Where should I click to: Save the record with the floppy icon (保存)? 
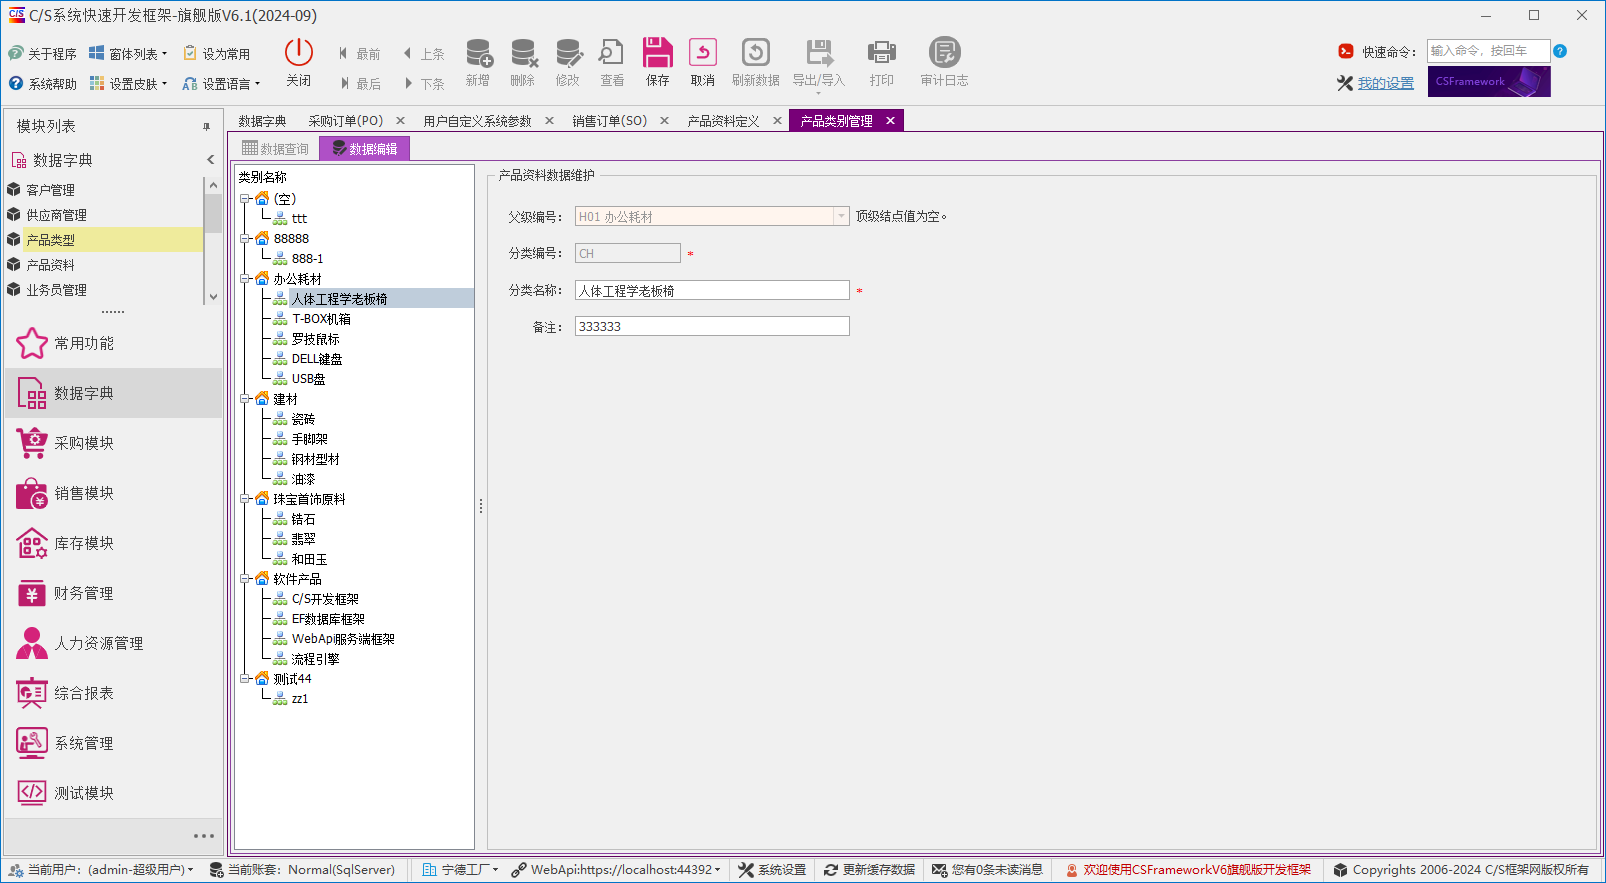click(x=657, y=52)
